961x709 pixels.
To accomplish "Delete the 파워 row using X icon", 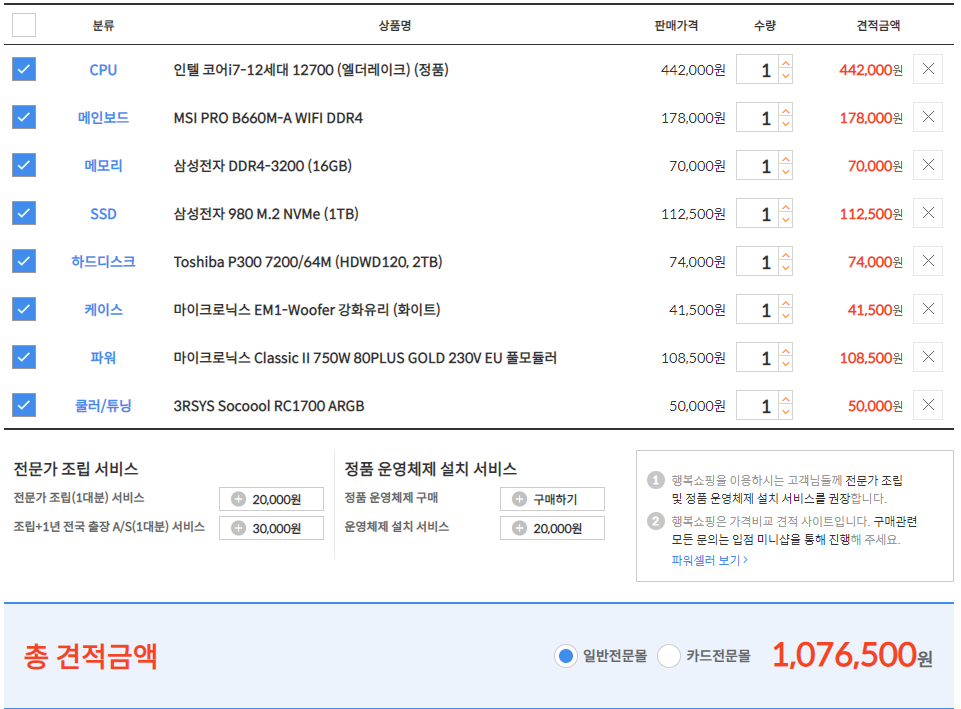I will (928, 357).
